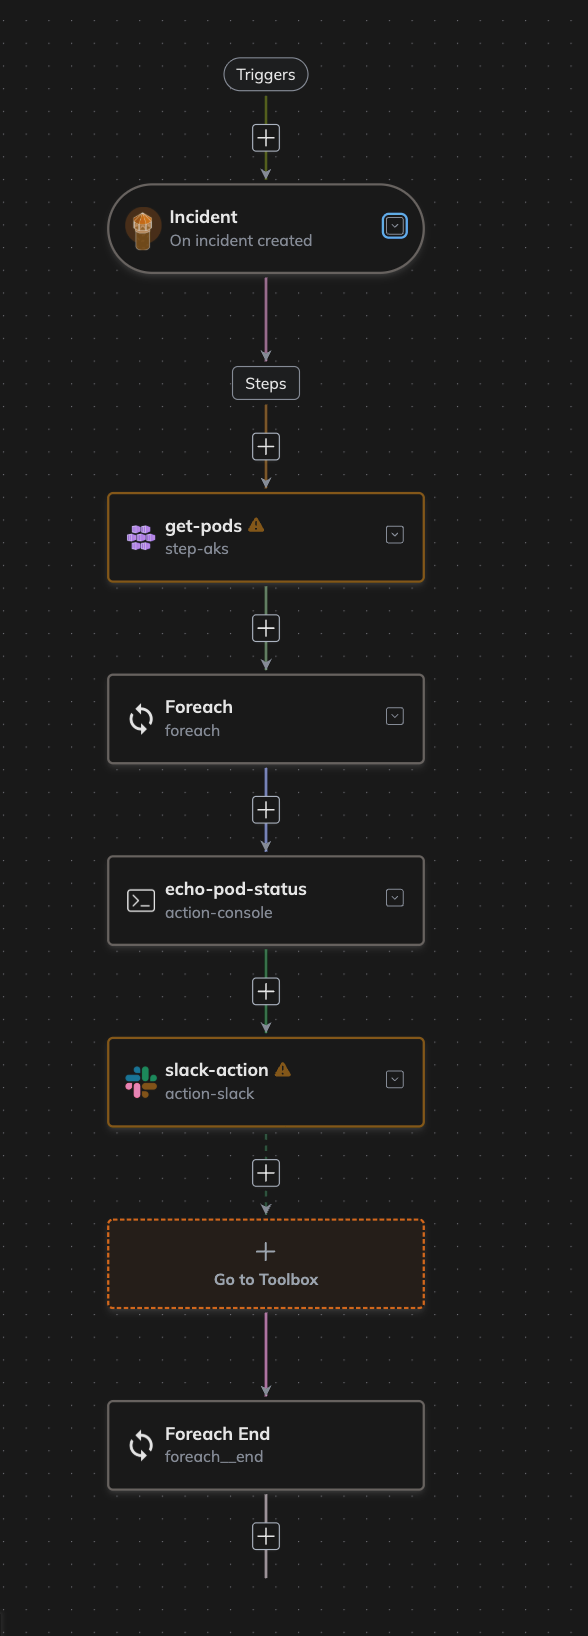Click the Triggers pill label

click(265, 74)
